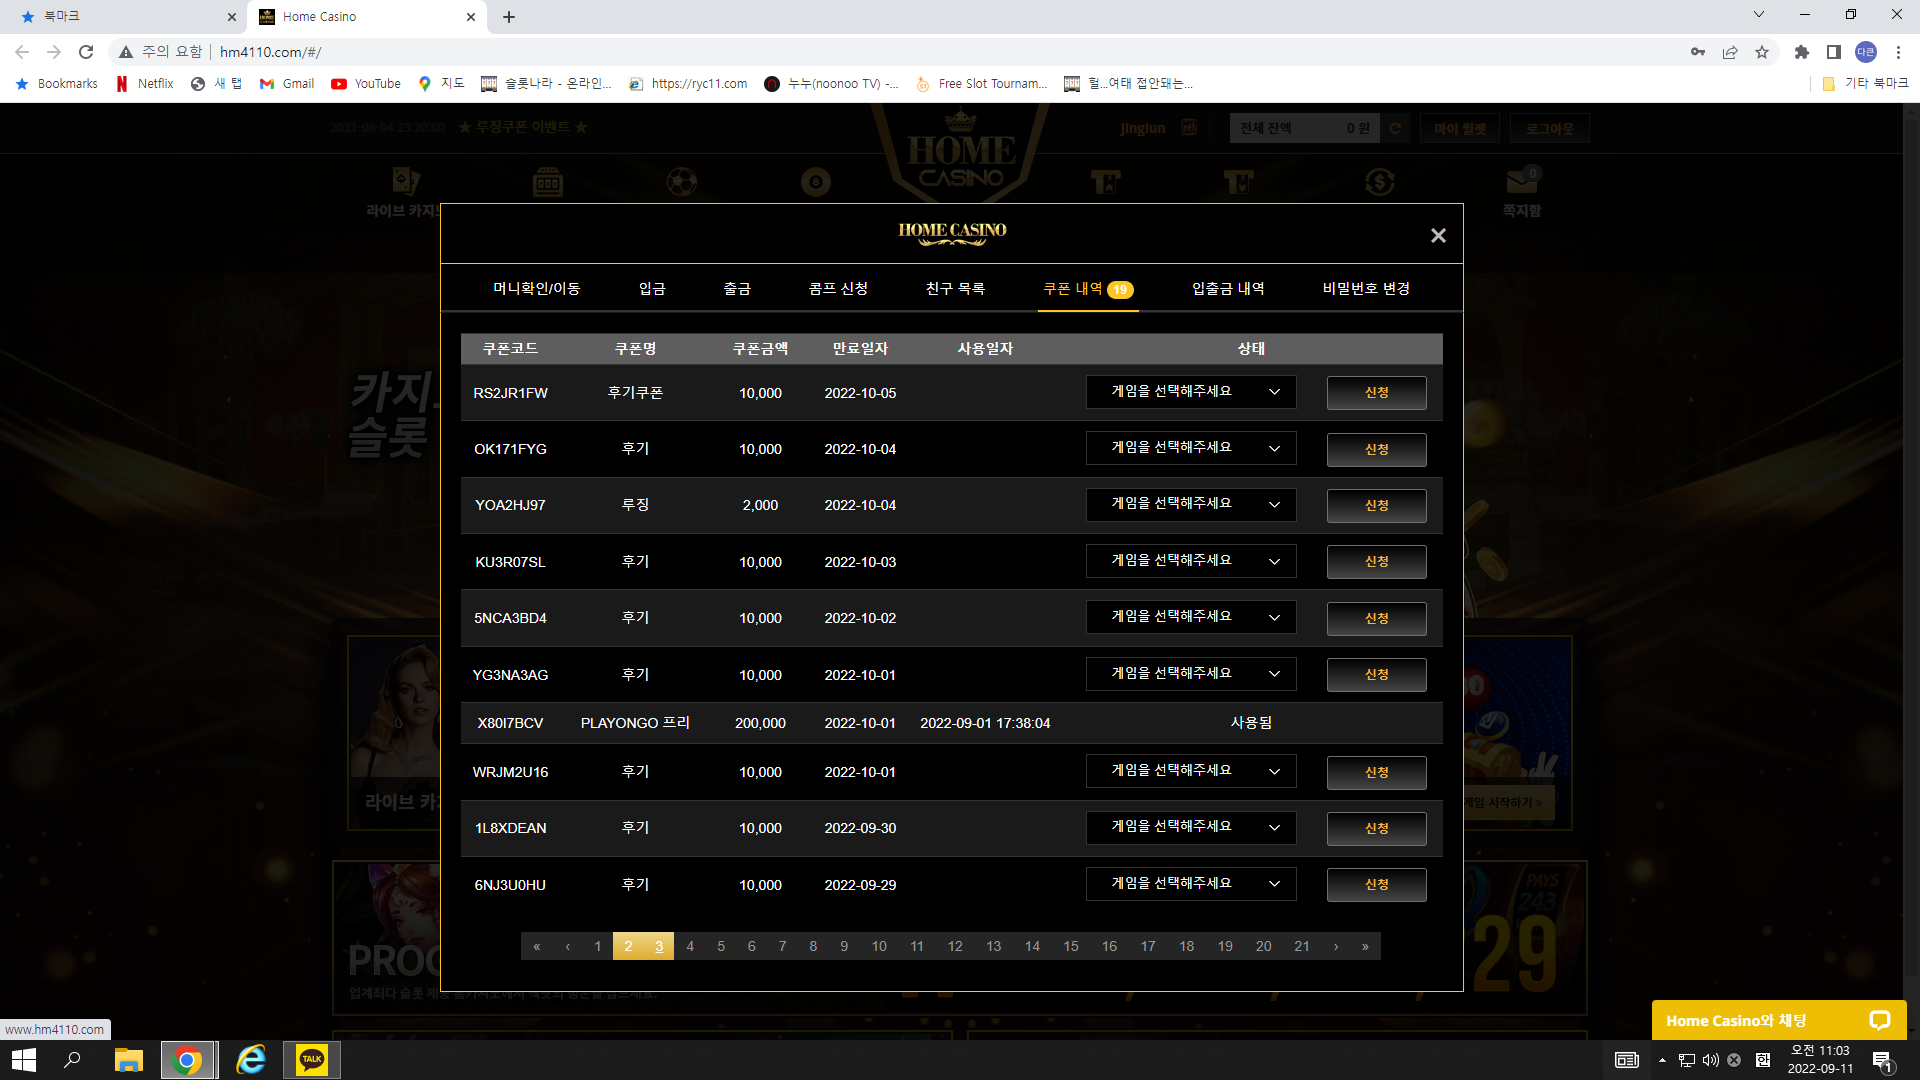This screenshot has width=1920, height=1080.
Task: Switch to the 입출금 내역 tab
Action: click(1228, 288)
